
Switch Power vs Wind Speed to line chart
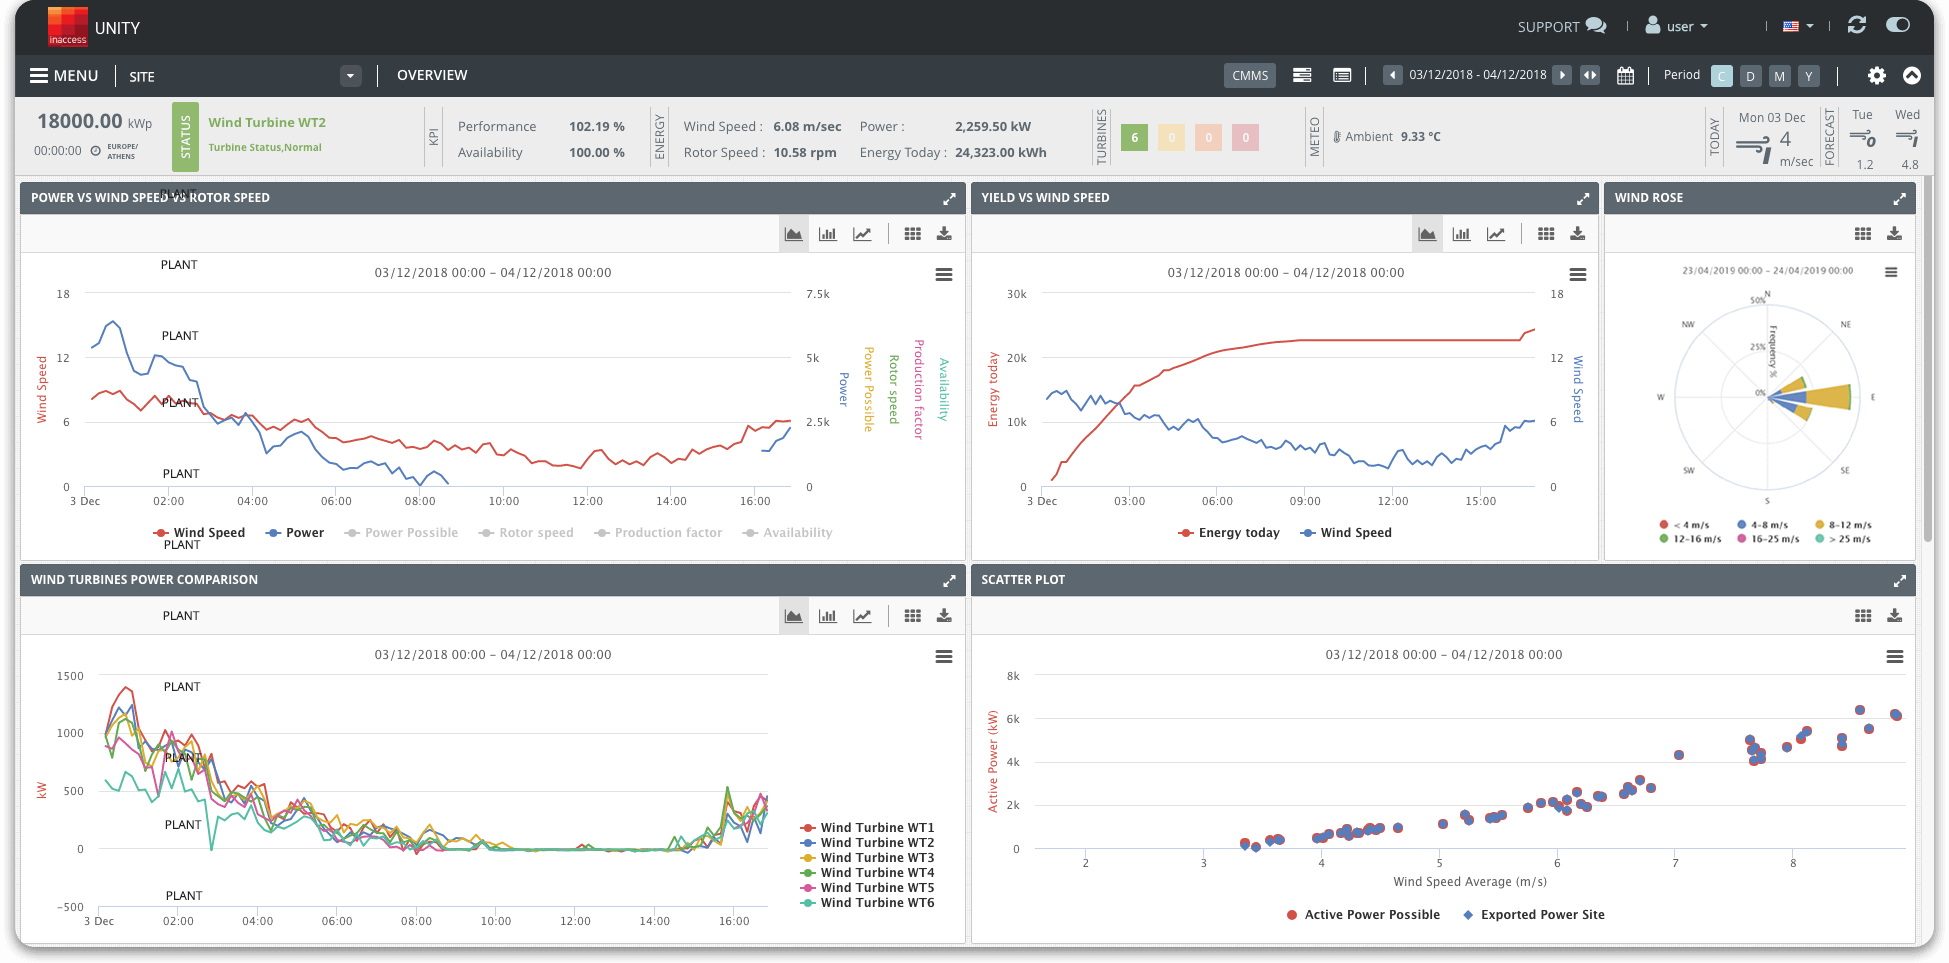[x=862, y=234]
